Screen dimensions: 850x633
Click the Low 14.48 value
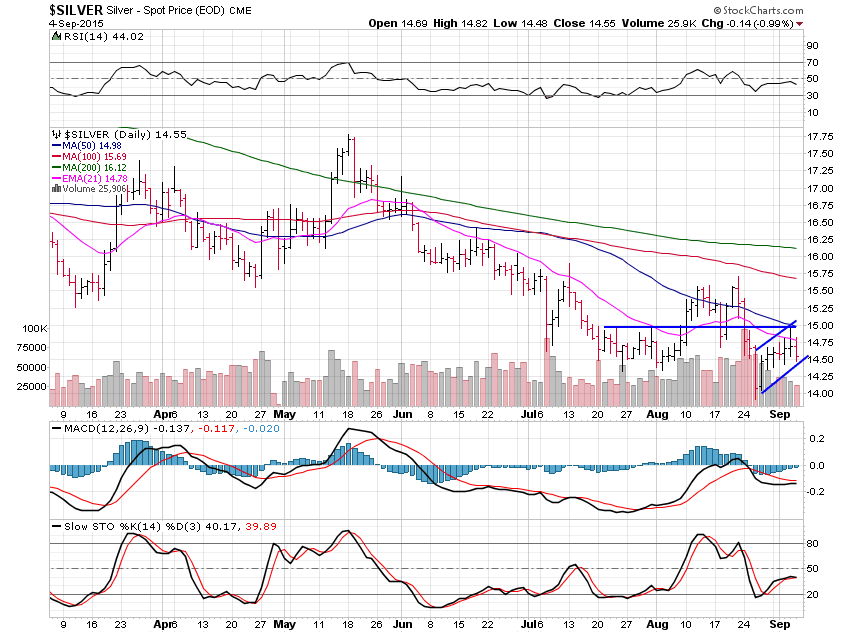click(x=520, y=23)
